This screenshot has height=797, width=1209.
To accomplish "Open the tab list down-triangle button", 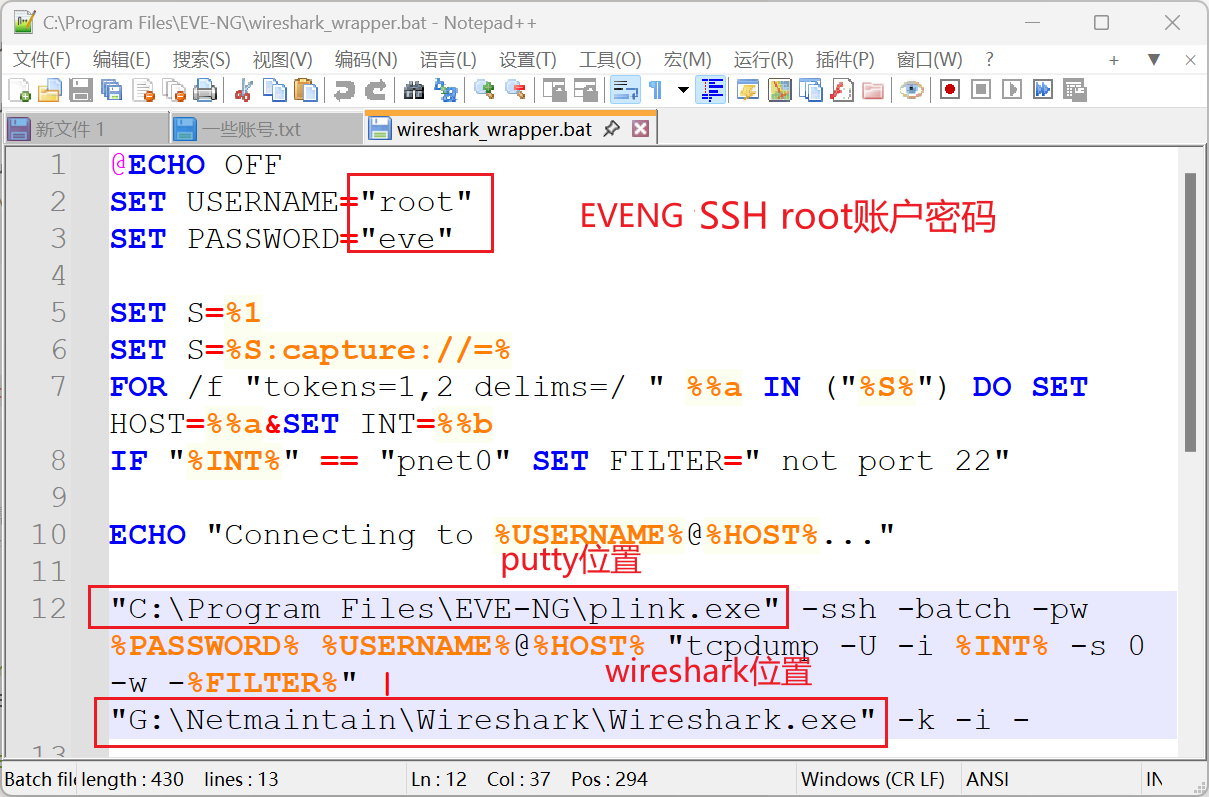I will (1154, 60).
